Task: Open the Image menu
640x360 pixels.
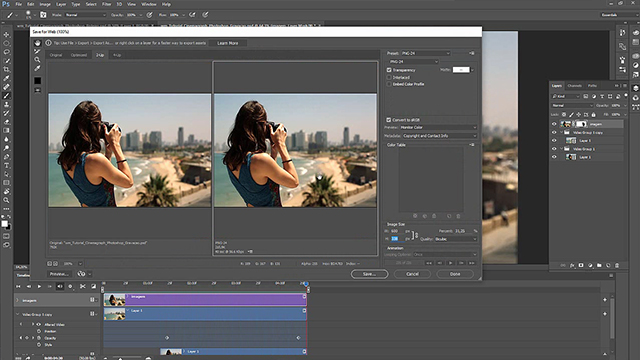Action: (45, 4)
